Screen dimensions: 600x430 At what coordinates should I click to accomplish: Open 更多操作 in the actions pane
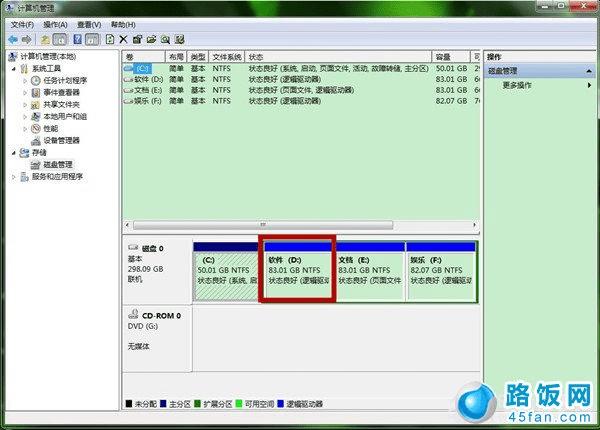pyautogui.click(x=517, y=85)
